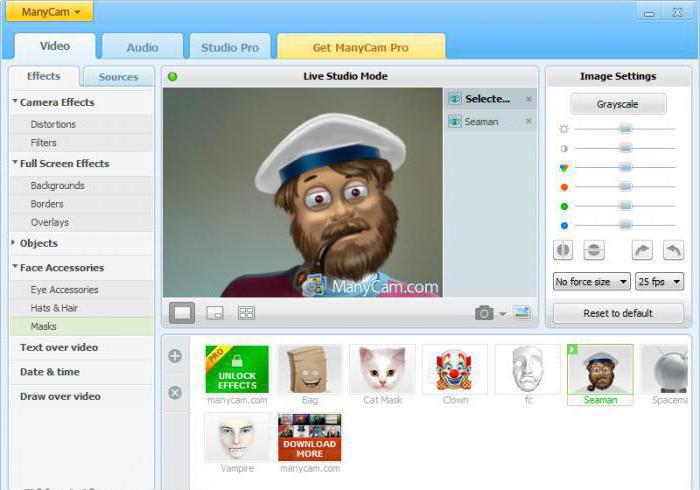The width and height of the screenshot is (700, 490).
Task: Rotate image clockwise arrow
Action: 642,250
